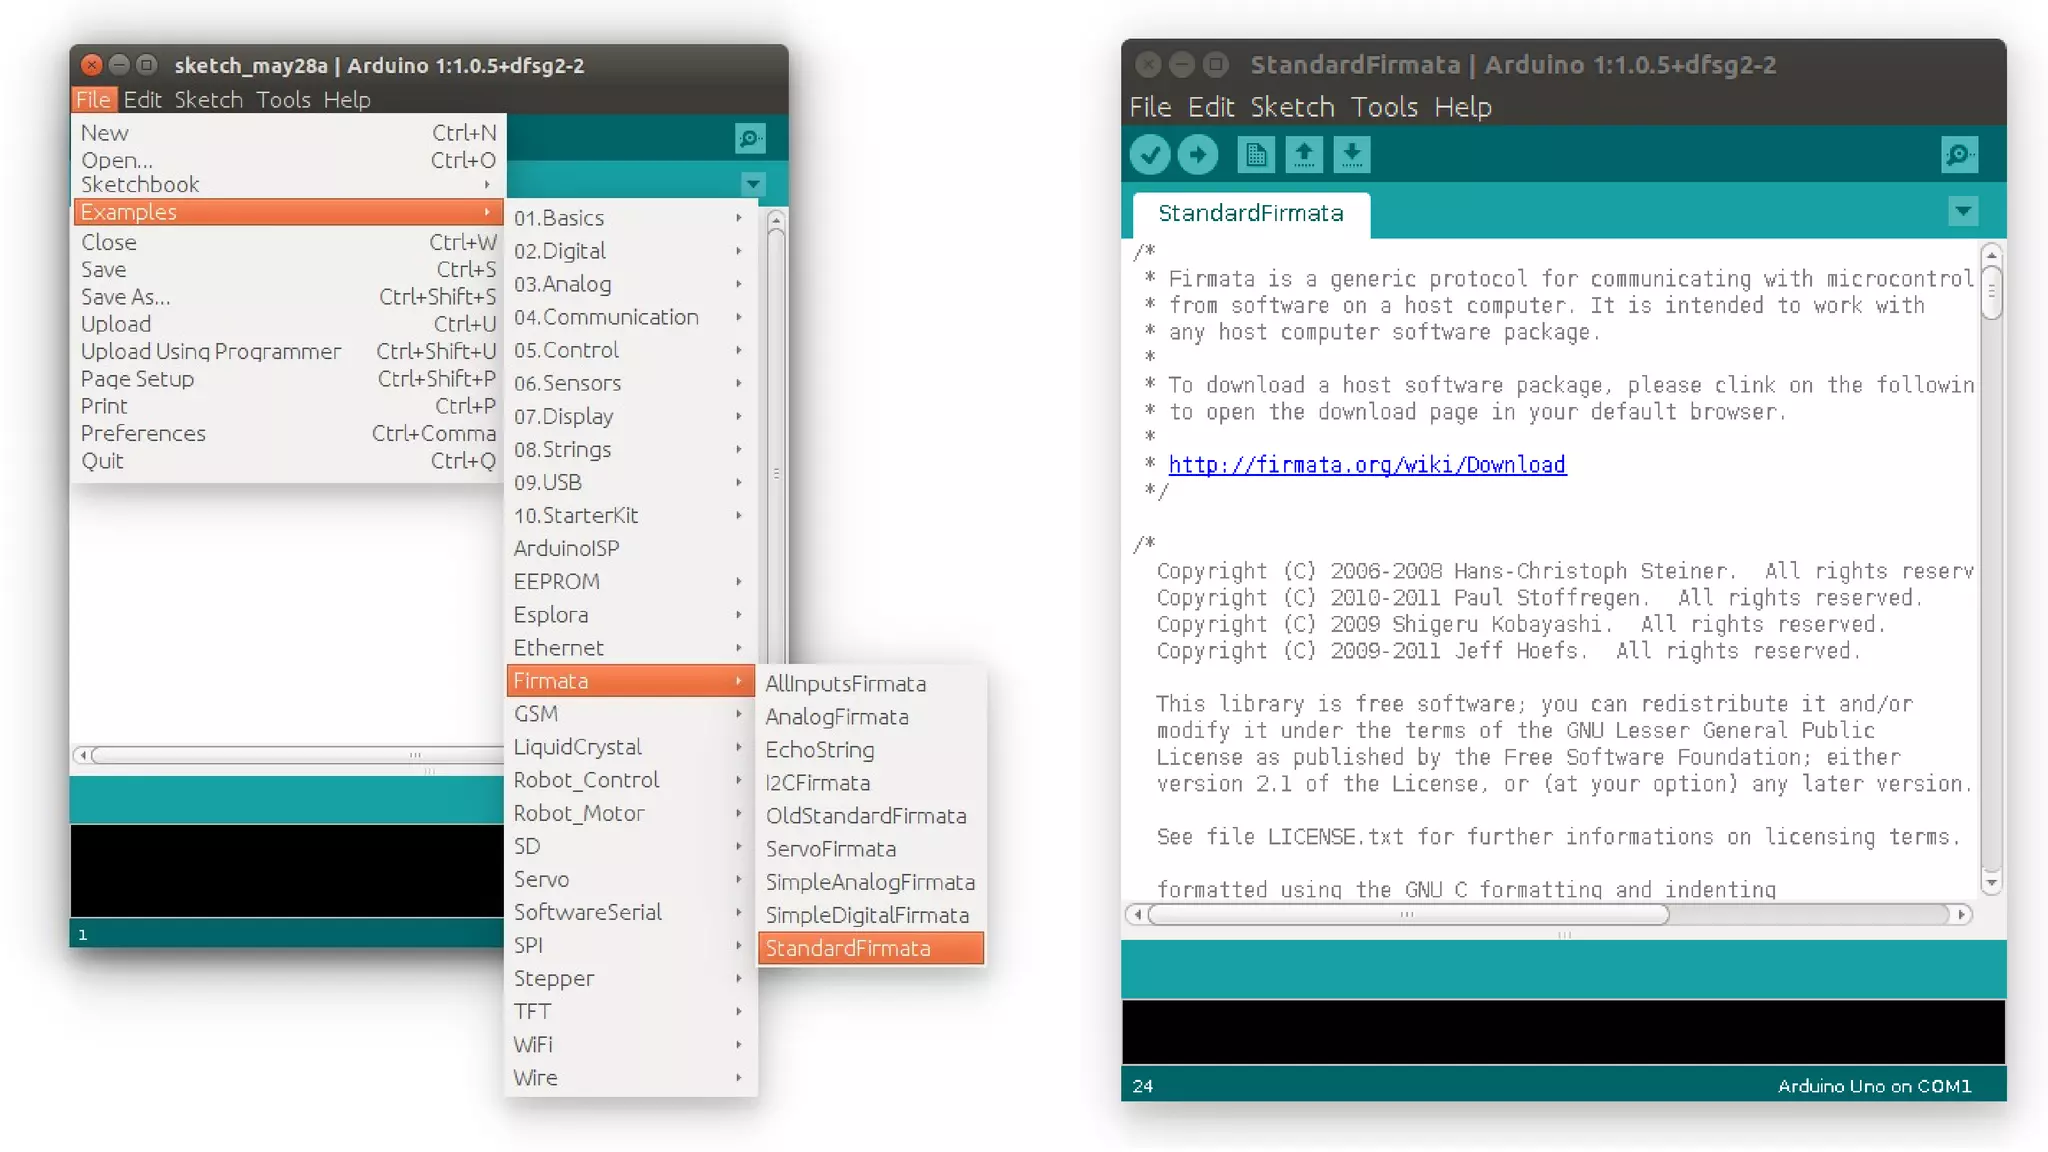The height and width of the screenshot is (1152, 2048).
Task: Expand the EEPROM examples submenu
Action: (x=631, y=581)
